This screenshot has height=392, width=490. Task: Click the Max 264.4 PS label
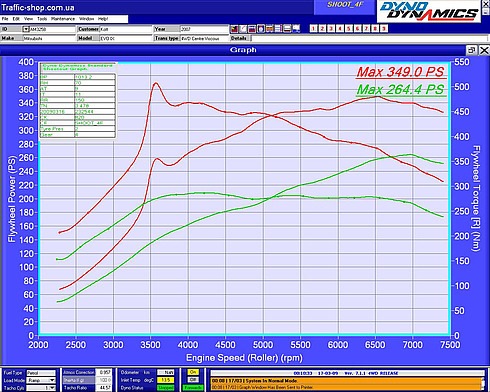pos(401,89)
